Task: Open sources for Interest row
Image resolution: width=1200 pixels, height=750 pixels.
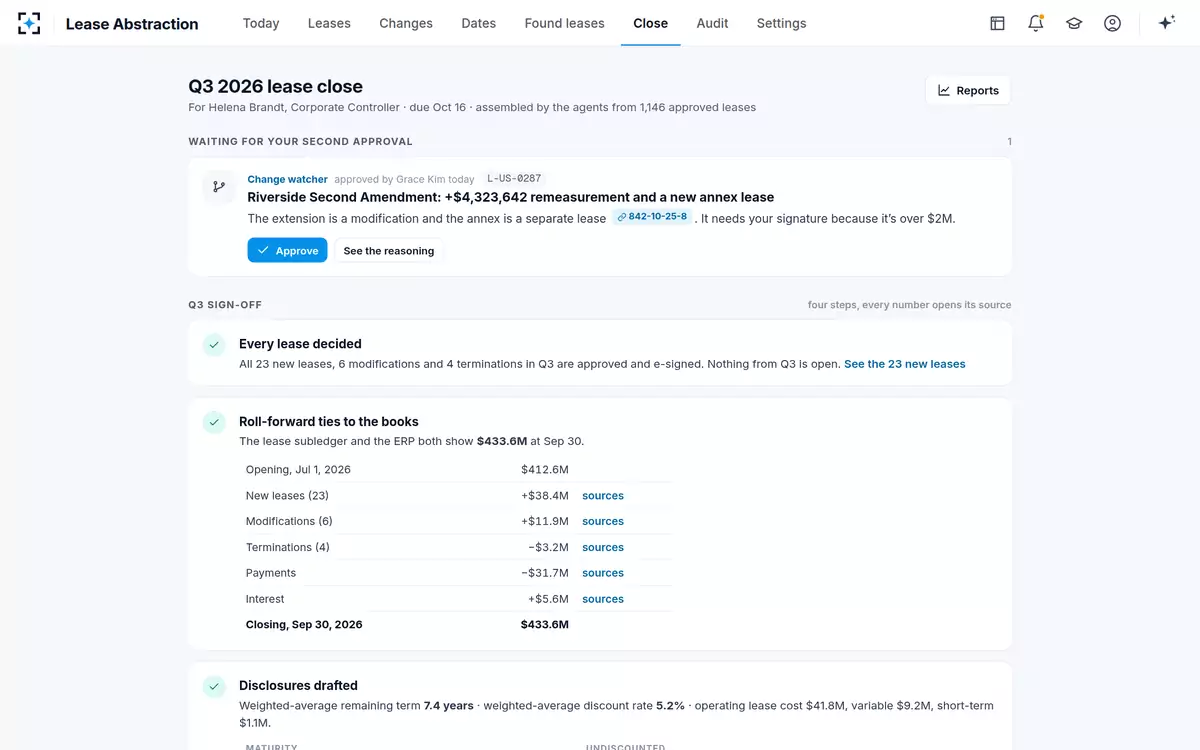Action: pyautogui.click(x=603, y=599)
